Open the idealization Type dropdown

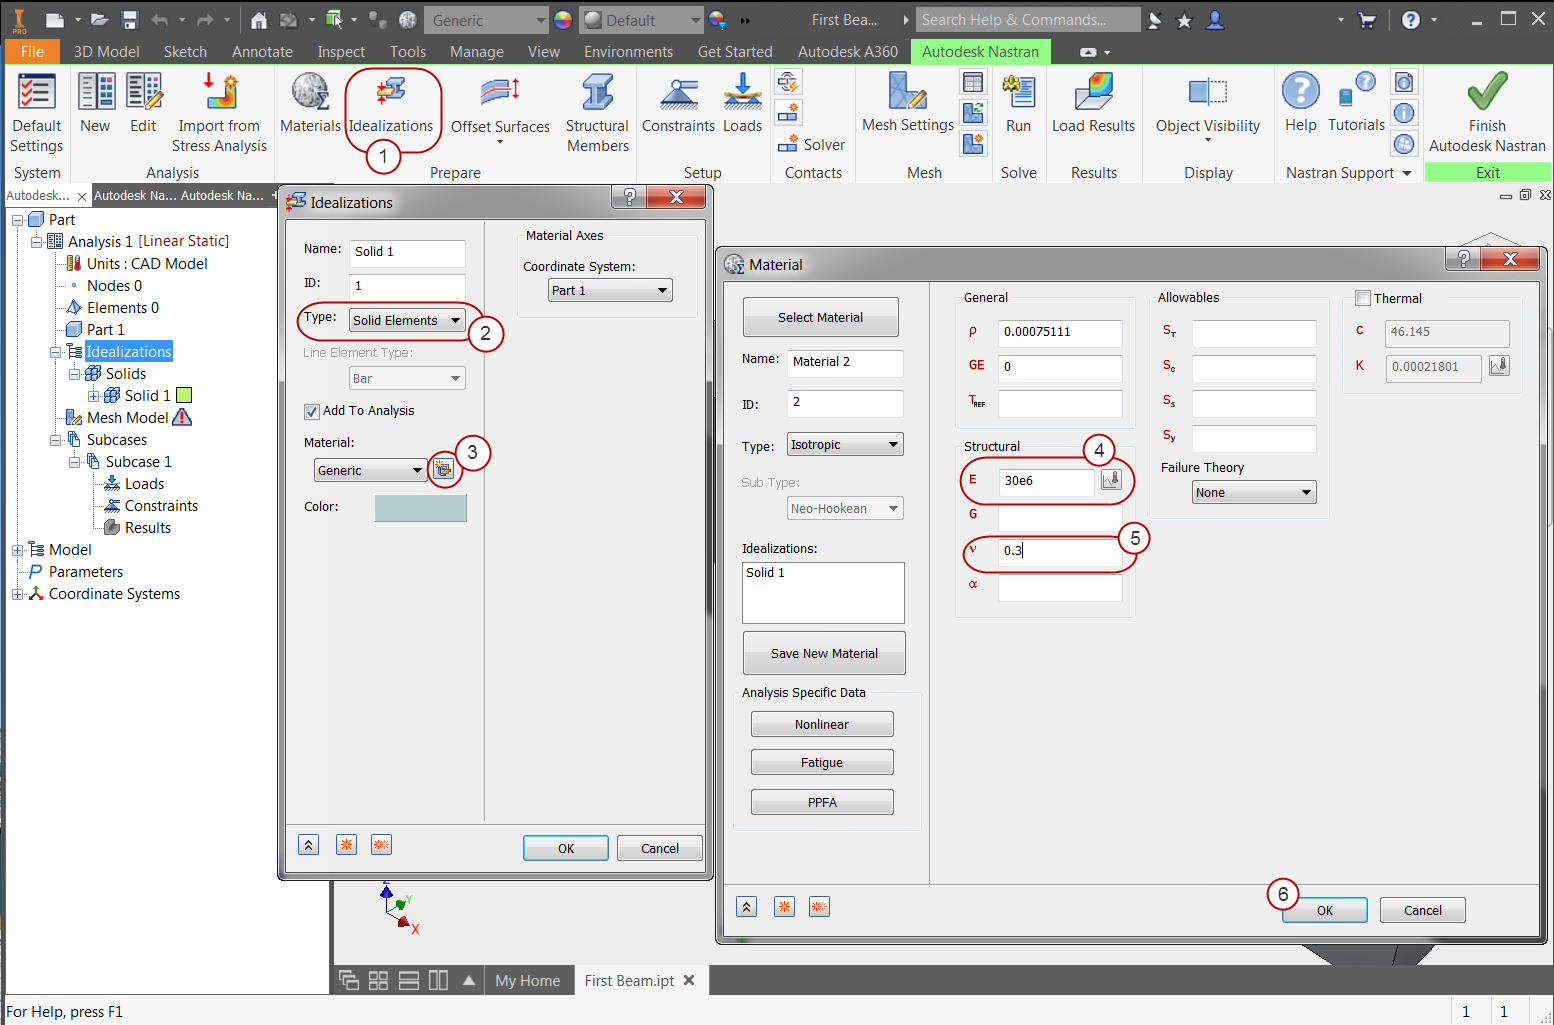407,320
